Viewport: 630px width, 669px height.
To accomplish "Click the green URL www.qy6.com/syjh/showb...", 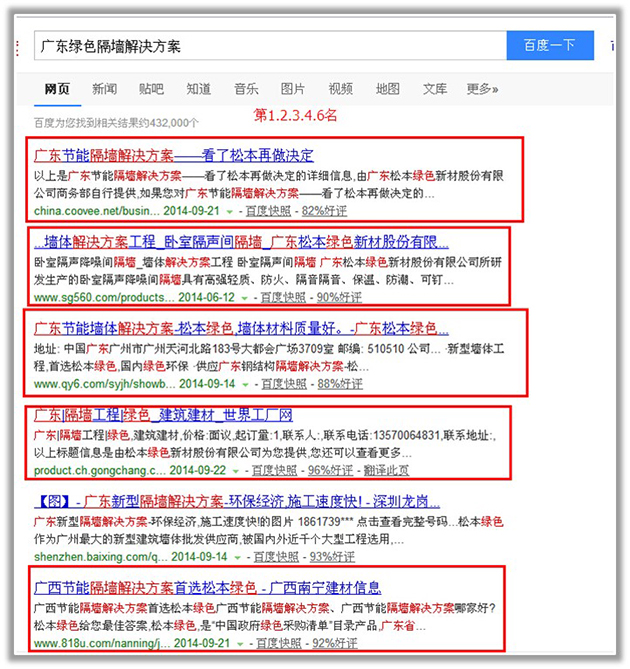I will coord(105,384).
